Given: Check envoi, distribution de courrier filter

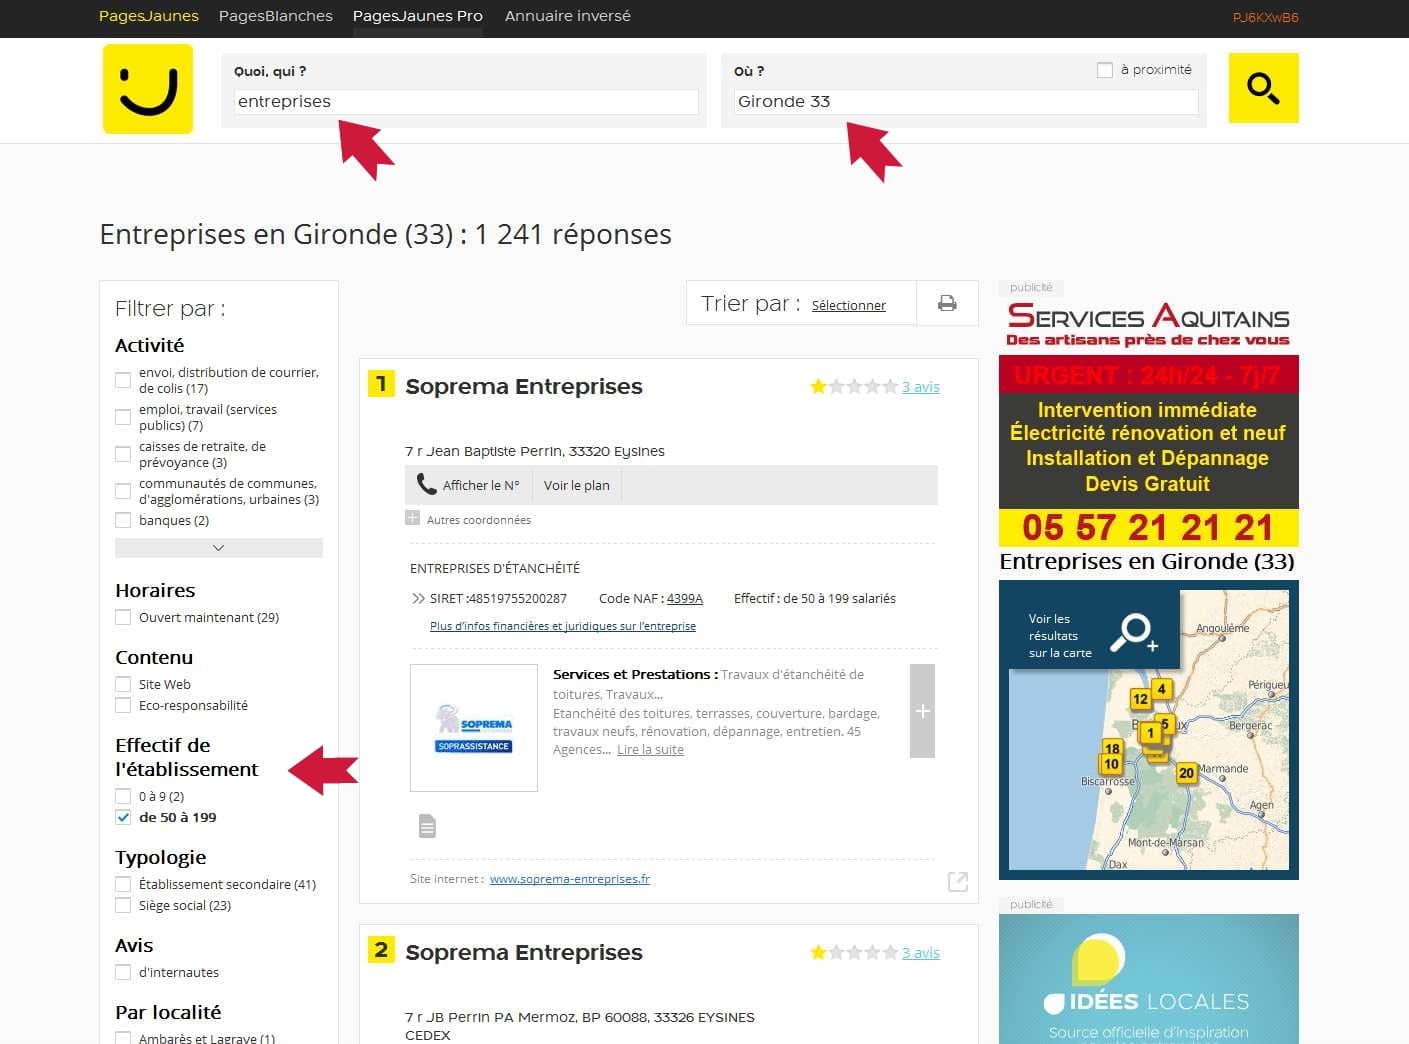Looking at the screenshot, I should 123,380.
